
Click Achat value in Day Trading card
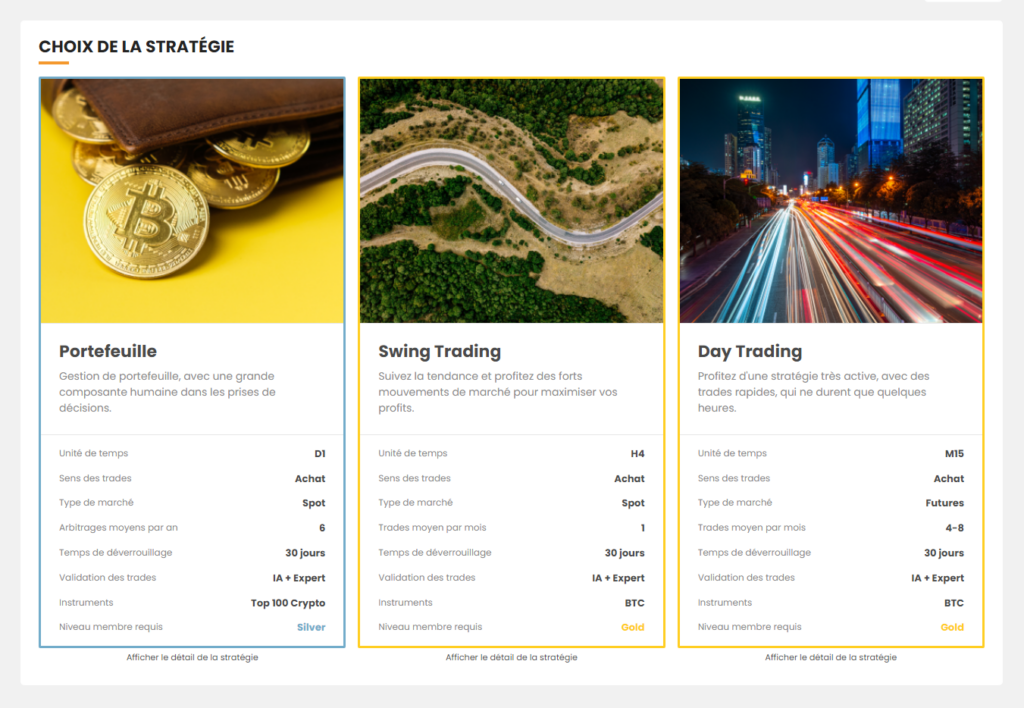(948, 479)
